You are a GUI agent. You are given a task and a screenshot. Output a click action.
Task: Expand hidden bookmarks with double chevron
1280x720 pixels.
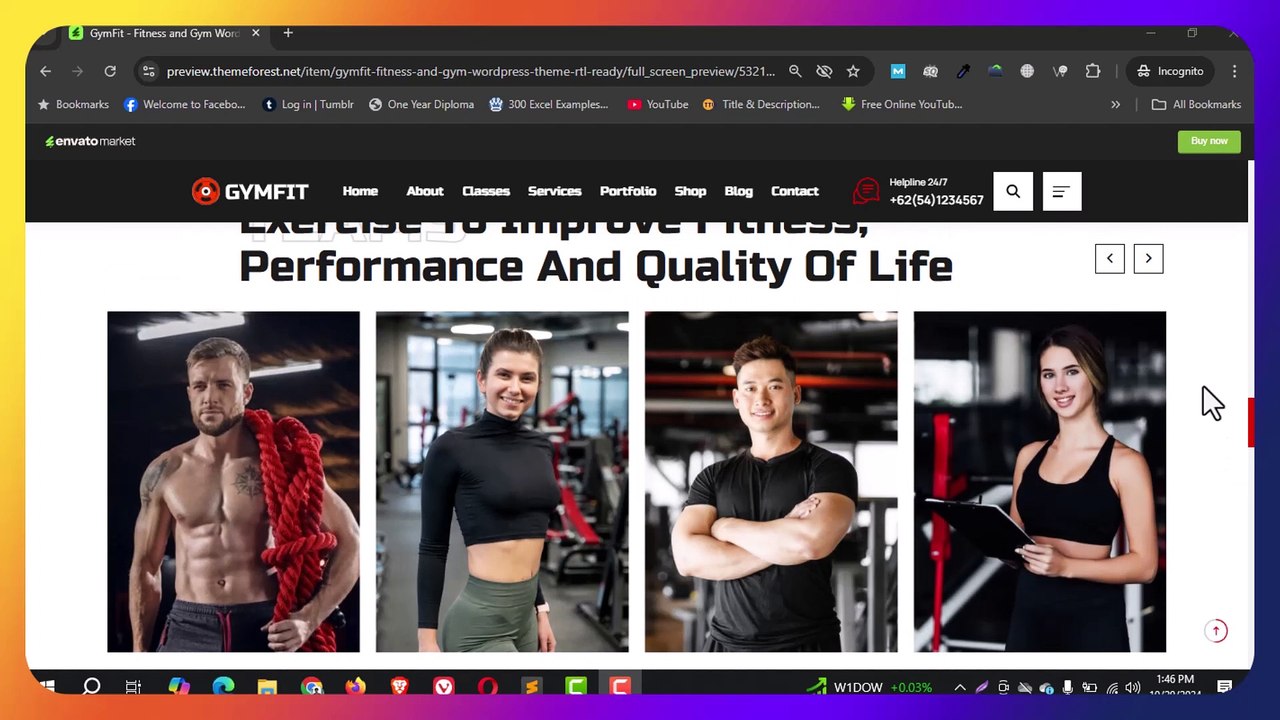click(x=1115, y=104)
